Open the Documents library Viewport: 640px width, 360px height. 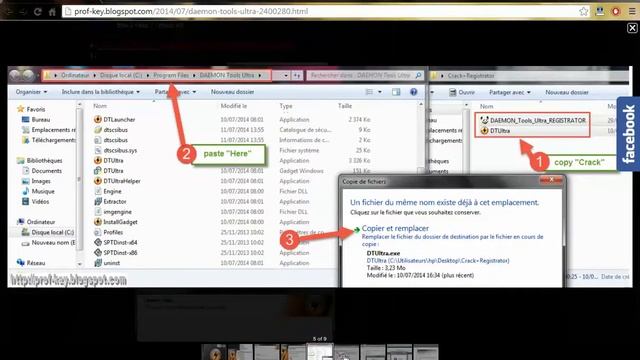click(x=42, y=171)
